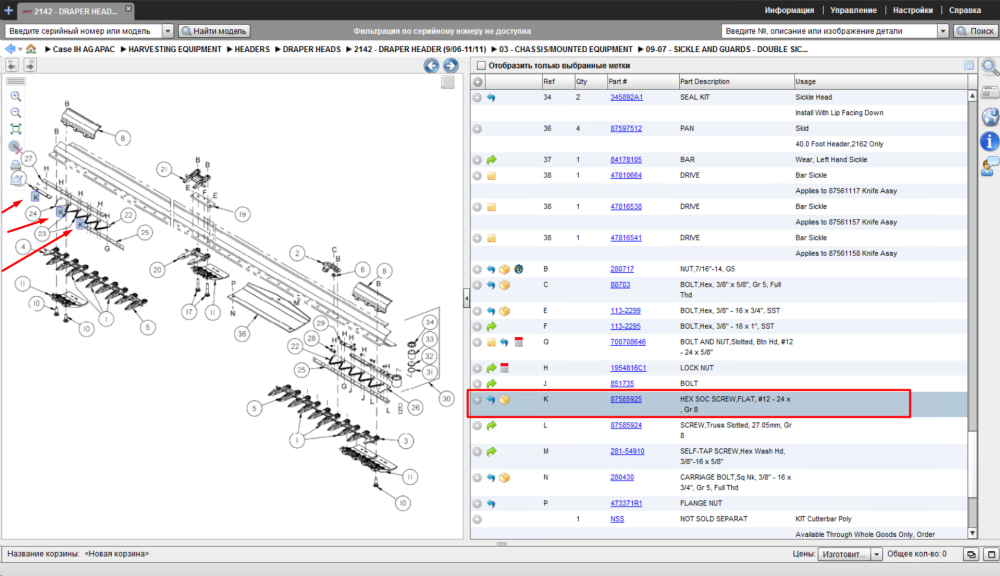The width and height of the screenshot is (1000, 576).
Task: Open the magnifier search icon in right sidebar
Action: click(x=990, y=66)
